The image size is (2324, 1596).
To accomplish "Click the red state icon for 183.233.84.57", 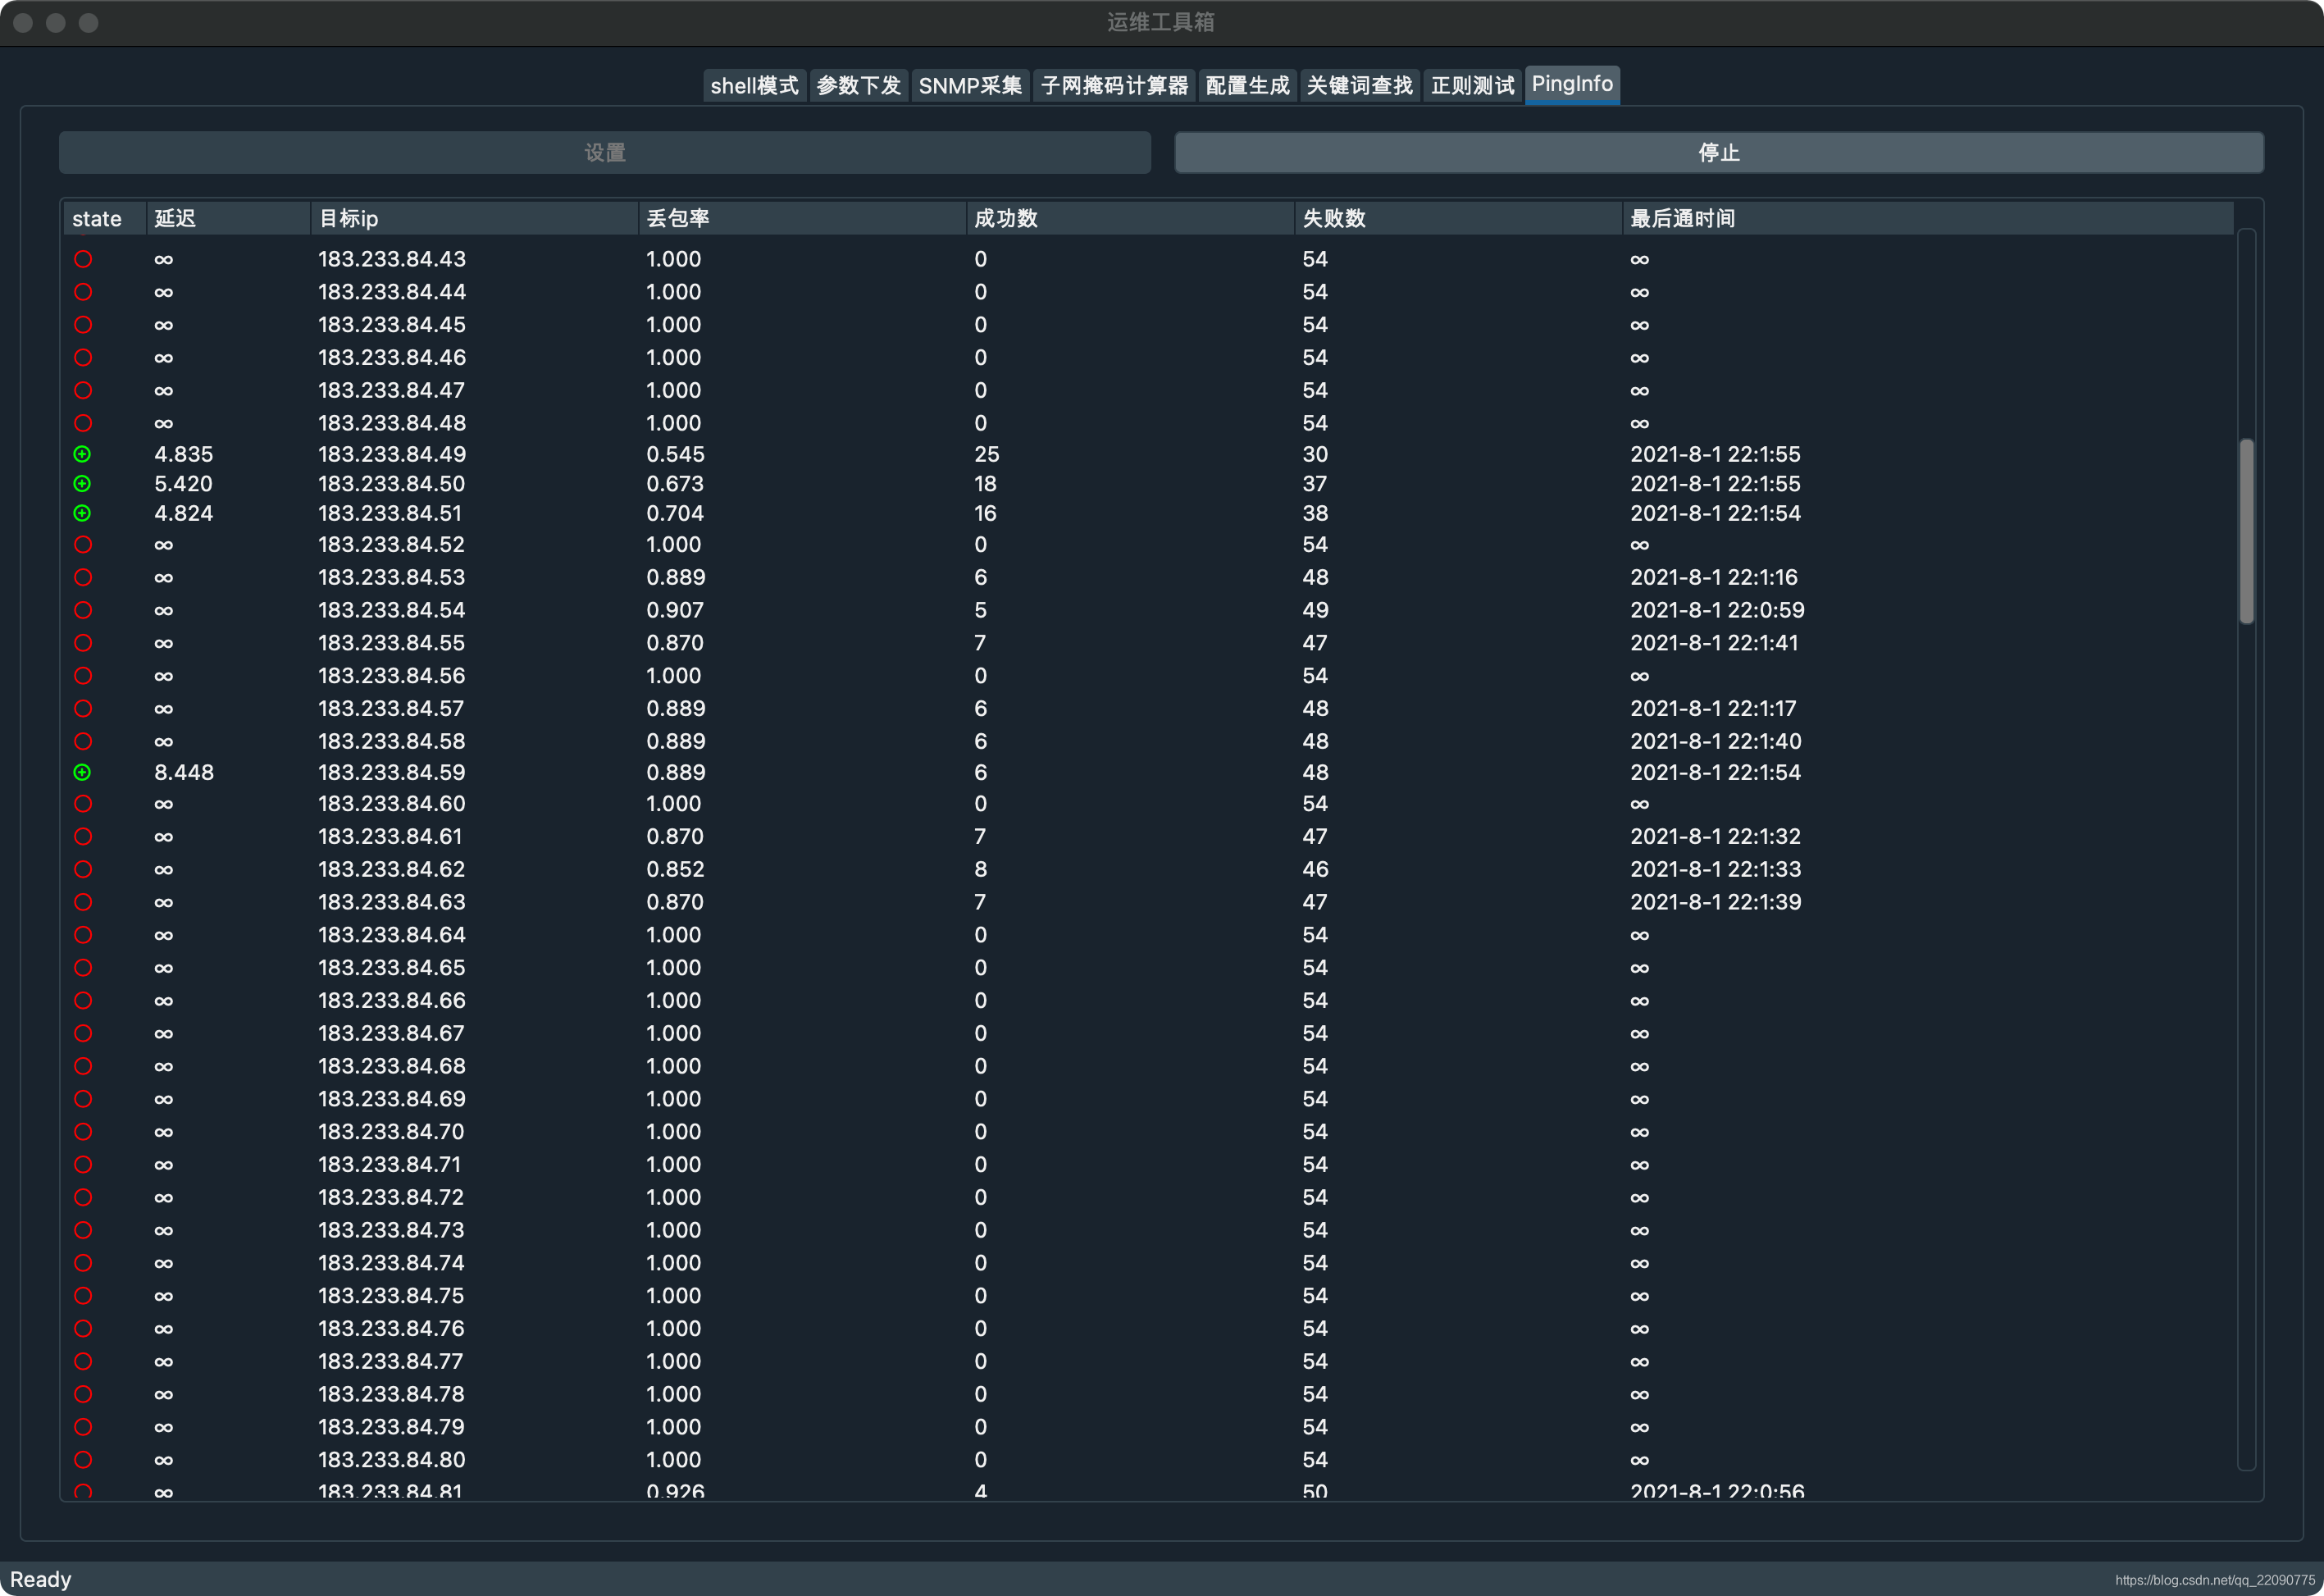I will [x=83, y=709].
